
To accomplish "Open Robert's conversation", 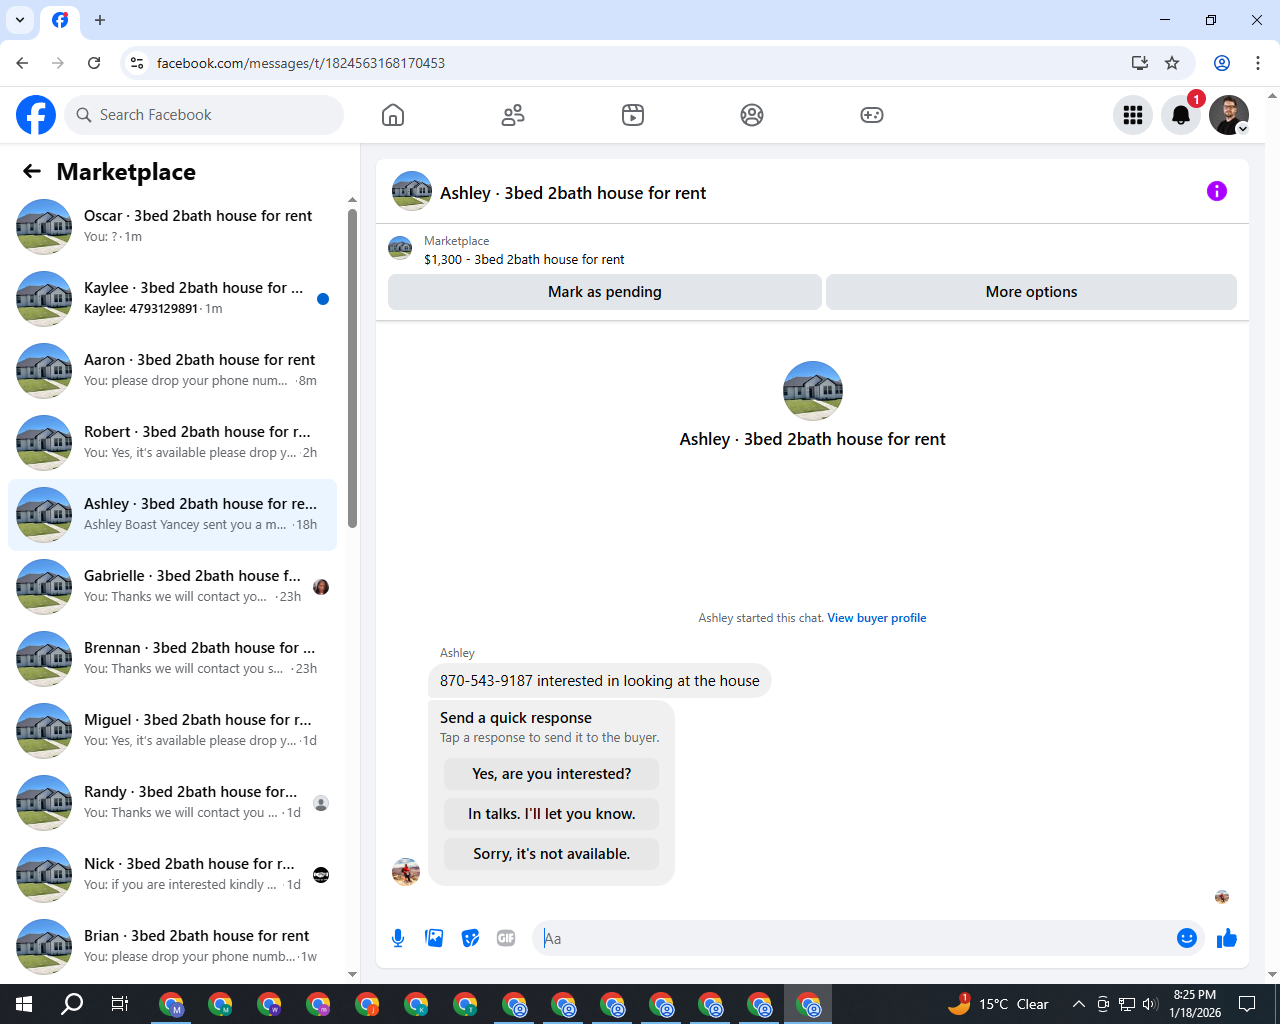I will [x=172, y=442].
